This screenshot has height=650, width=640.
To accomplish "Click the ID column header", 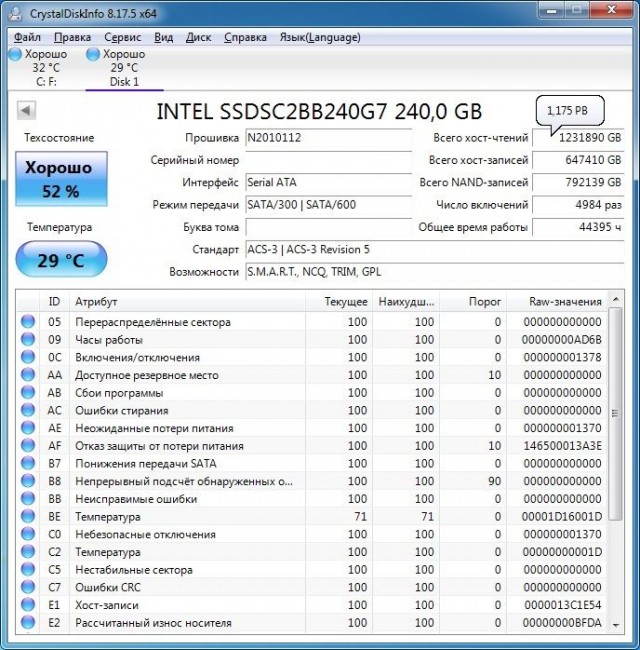I will (54, 301).
